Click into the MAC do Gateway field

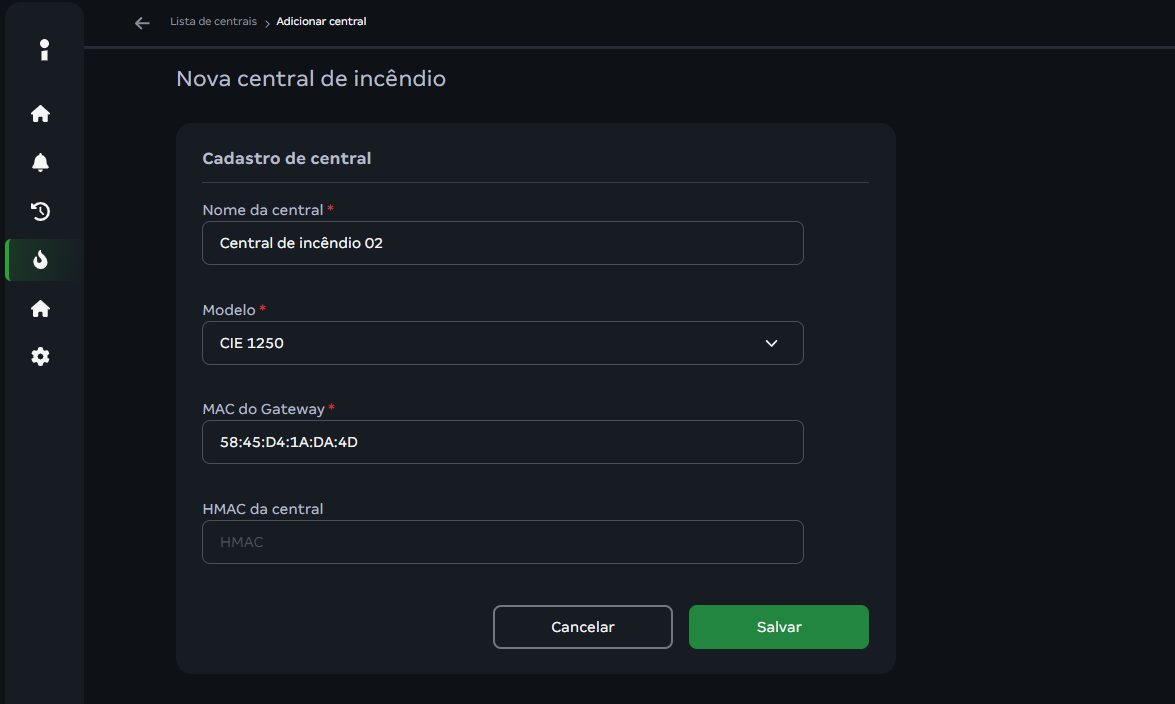(502, 442)
